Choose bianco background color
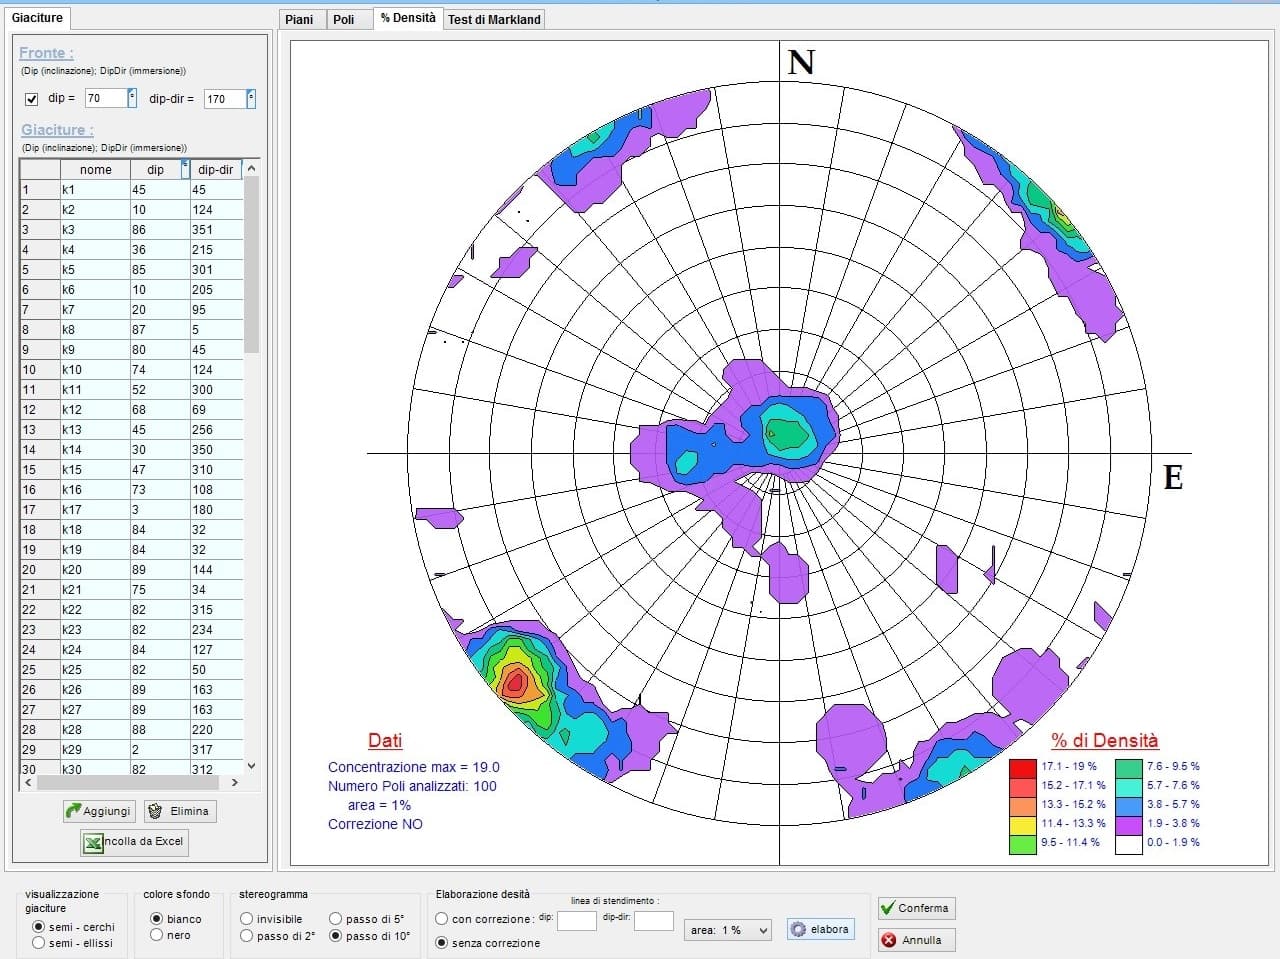Image resolution: width=1280 pixels, height=959 pixels. point(156,918)
